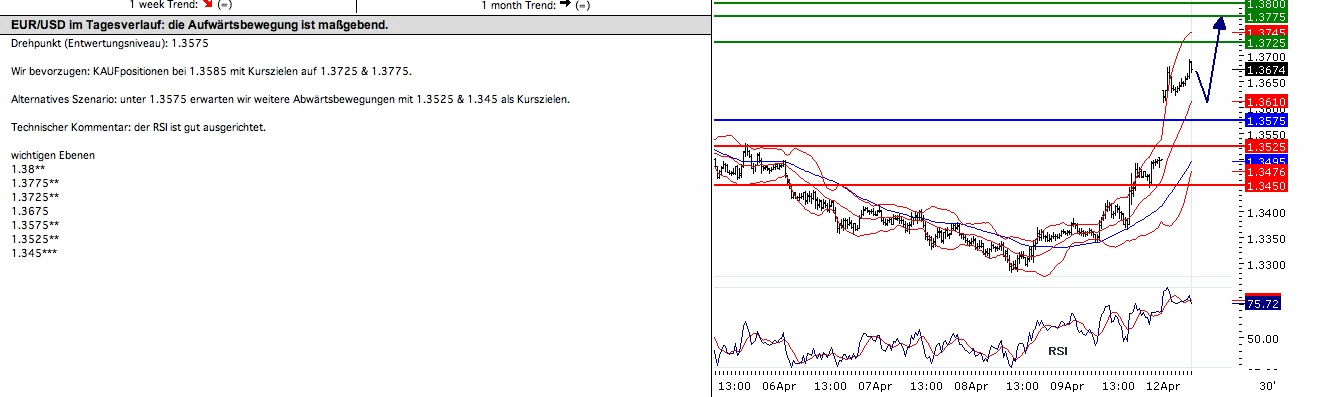Click the 1.38** key level entry
Image resolution: width=1332 pixels, height=397 pixels.
(28, 170)
